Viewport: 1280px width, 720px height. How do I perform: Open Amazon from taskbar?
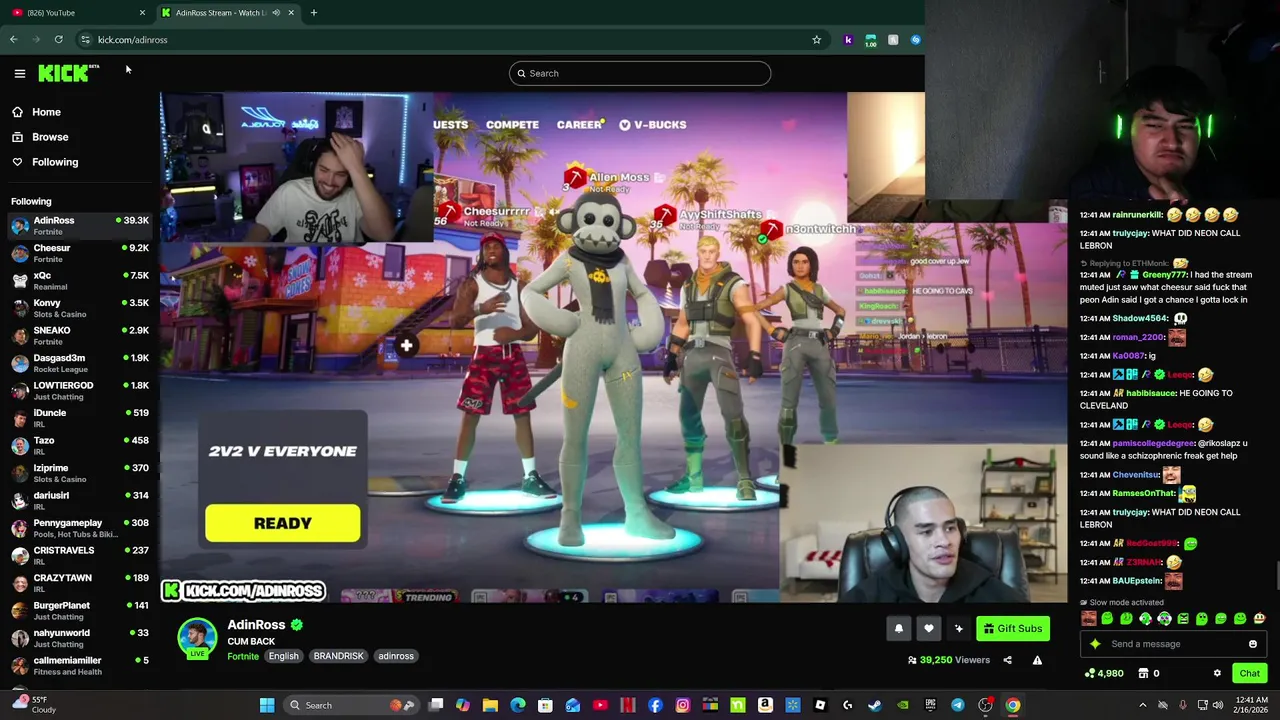pyautogui.click(x=765, y=706)
